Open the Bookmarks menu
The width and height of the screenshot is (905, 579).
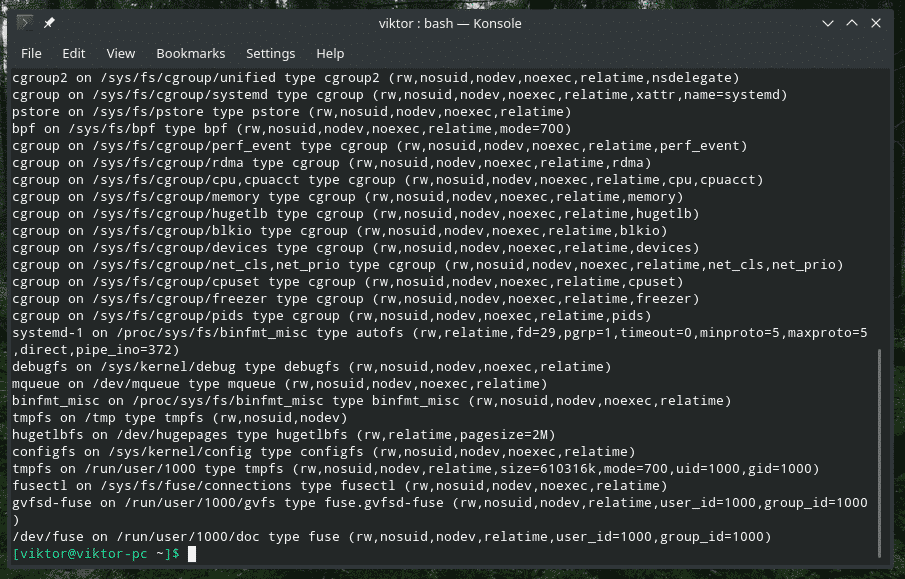click(191, 53)
